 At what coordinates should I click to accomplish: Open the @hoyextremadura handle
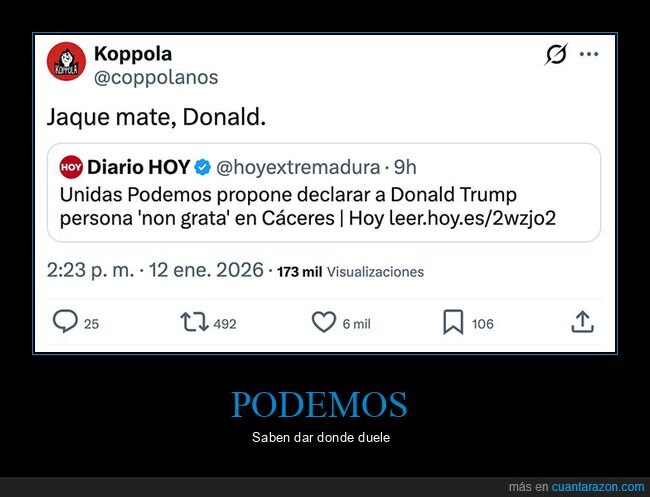298,167
